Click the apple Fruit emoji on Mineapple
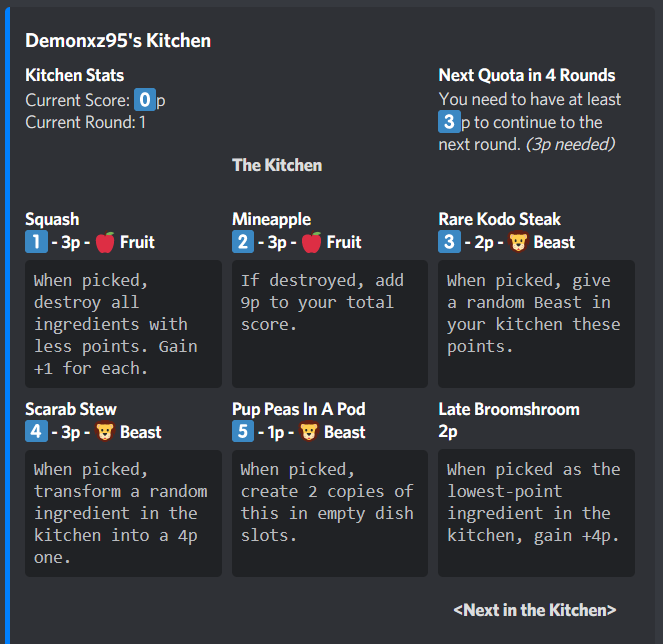 point(312,242)
